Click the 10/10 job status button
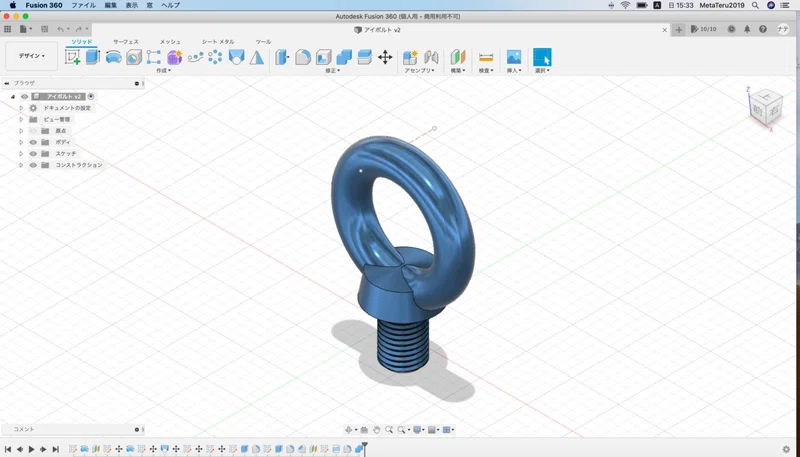The height and width of the screenshot is (457, 800). tap(704, 30)
